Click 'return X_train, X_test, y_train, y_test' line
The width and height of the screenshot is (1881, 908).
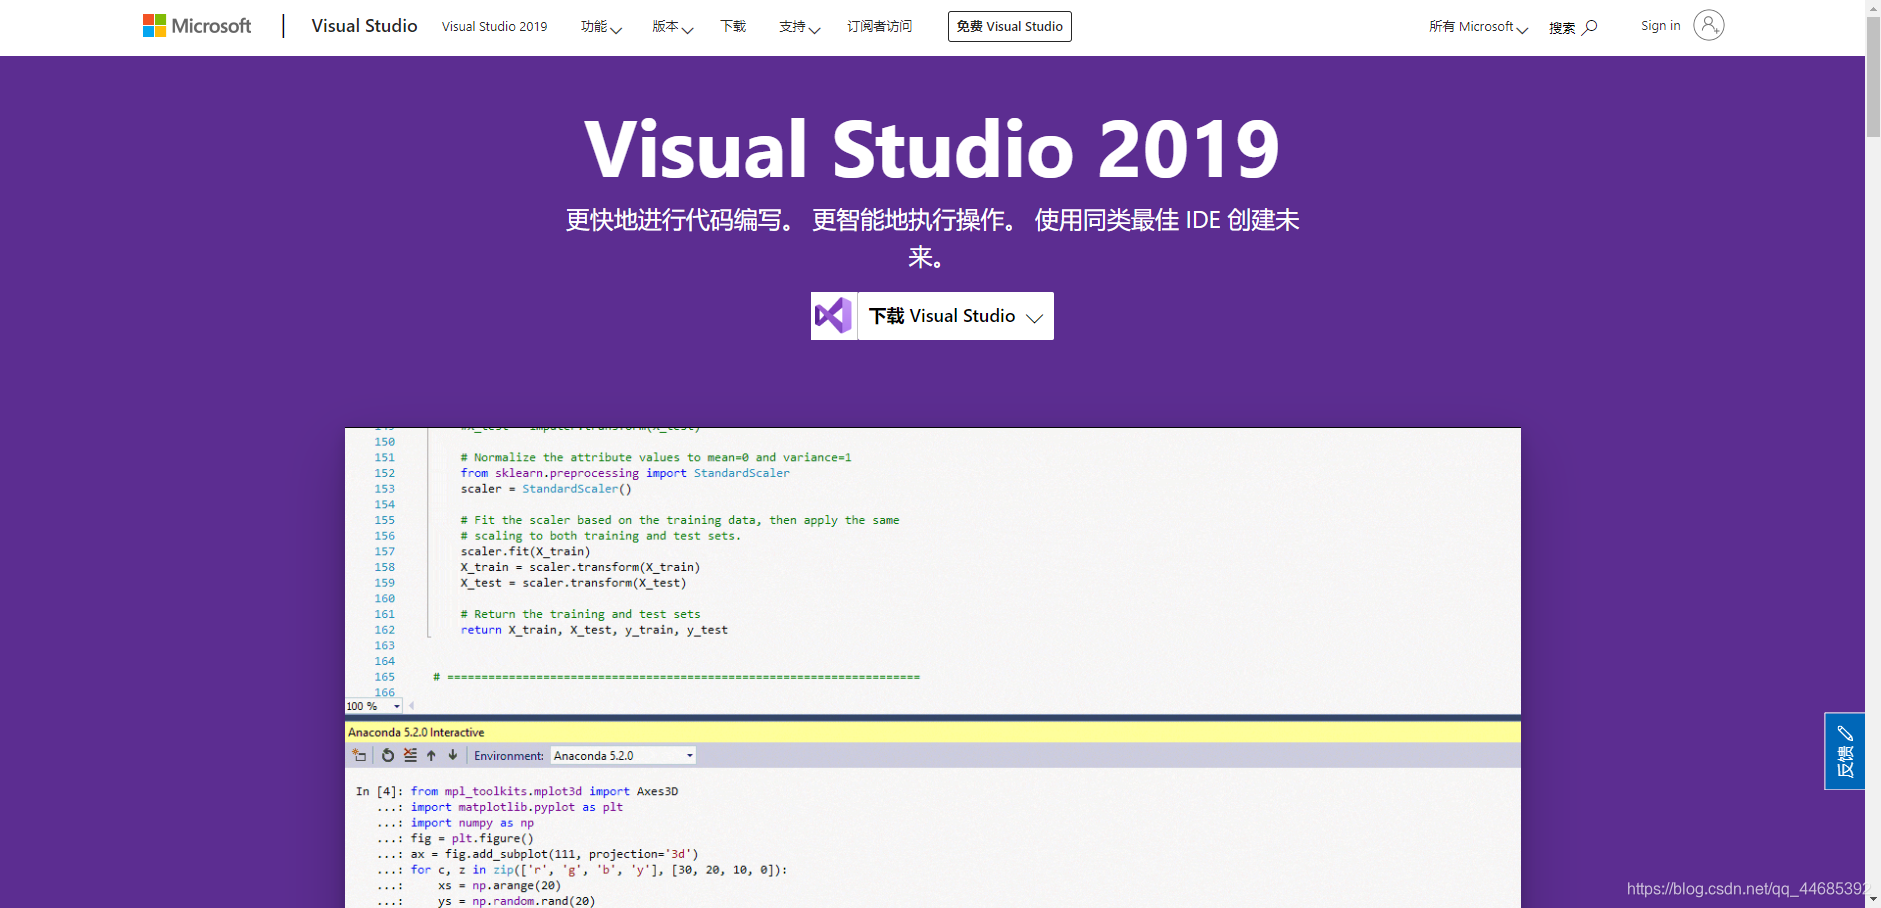click(594, 630)
